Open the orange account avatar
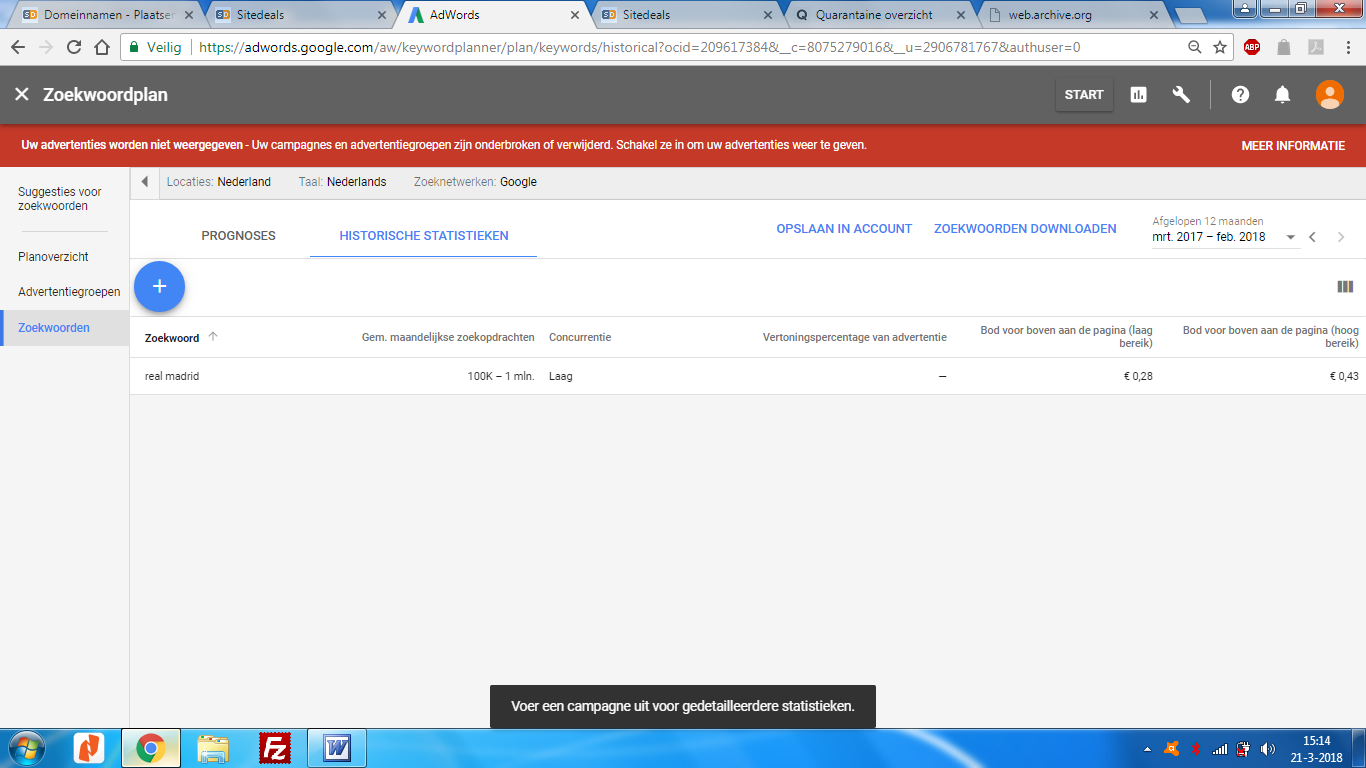This screenshot has height=768, width=1366. click(x=1329, y=95)
